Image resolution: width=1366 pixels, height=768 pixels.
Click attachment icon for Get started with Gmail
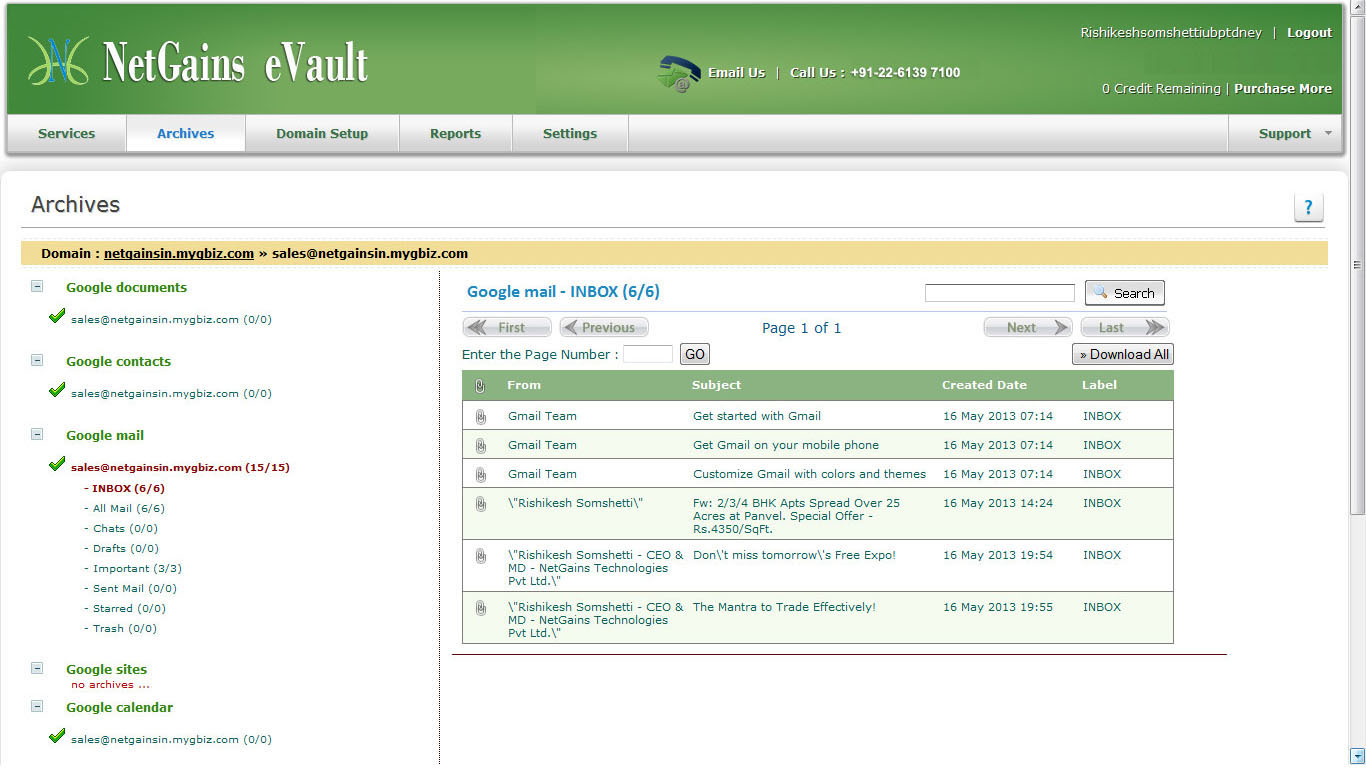point(480,416)
